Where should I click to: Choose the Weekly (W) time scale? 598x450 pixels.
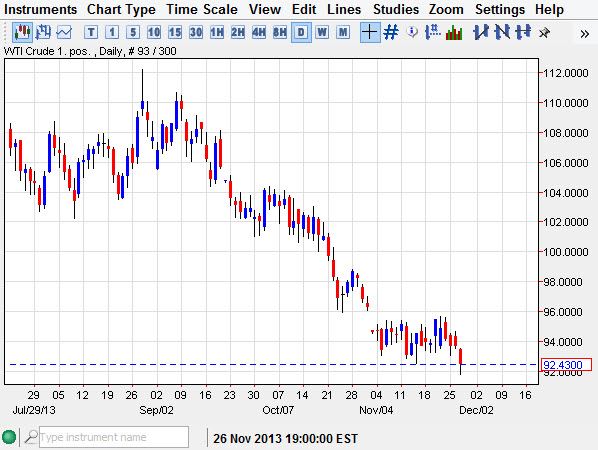click(x=322, y=32)
